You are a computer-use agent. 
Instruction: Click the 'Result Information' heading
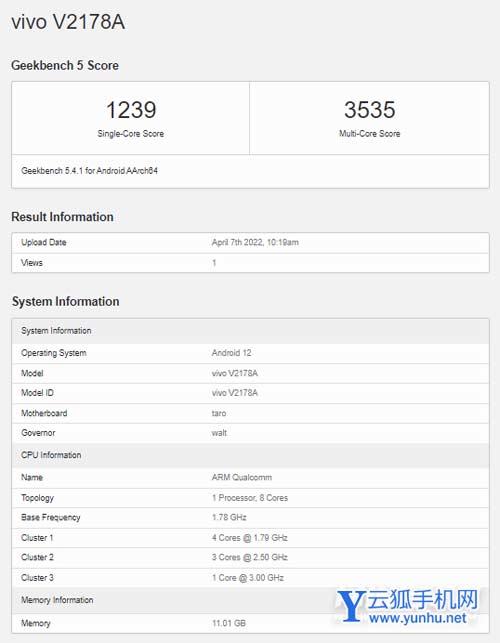pyautogui.click(x=62, y=217)
